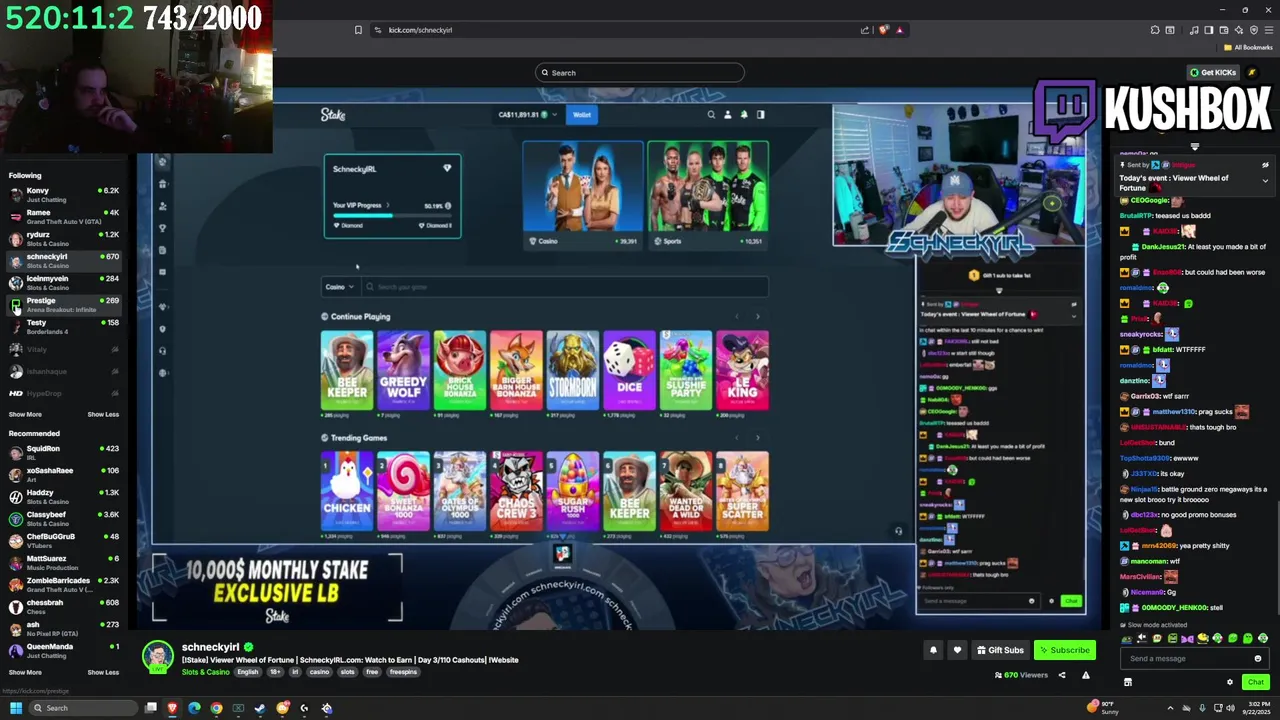Select the slots tag
This screenshot has height=720, width=1280.
click(x=348, y=672)
